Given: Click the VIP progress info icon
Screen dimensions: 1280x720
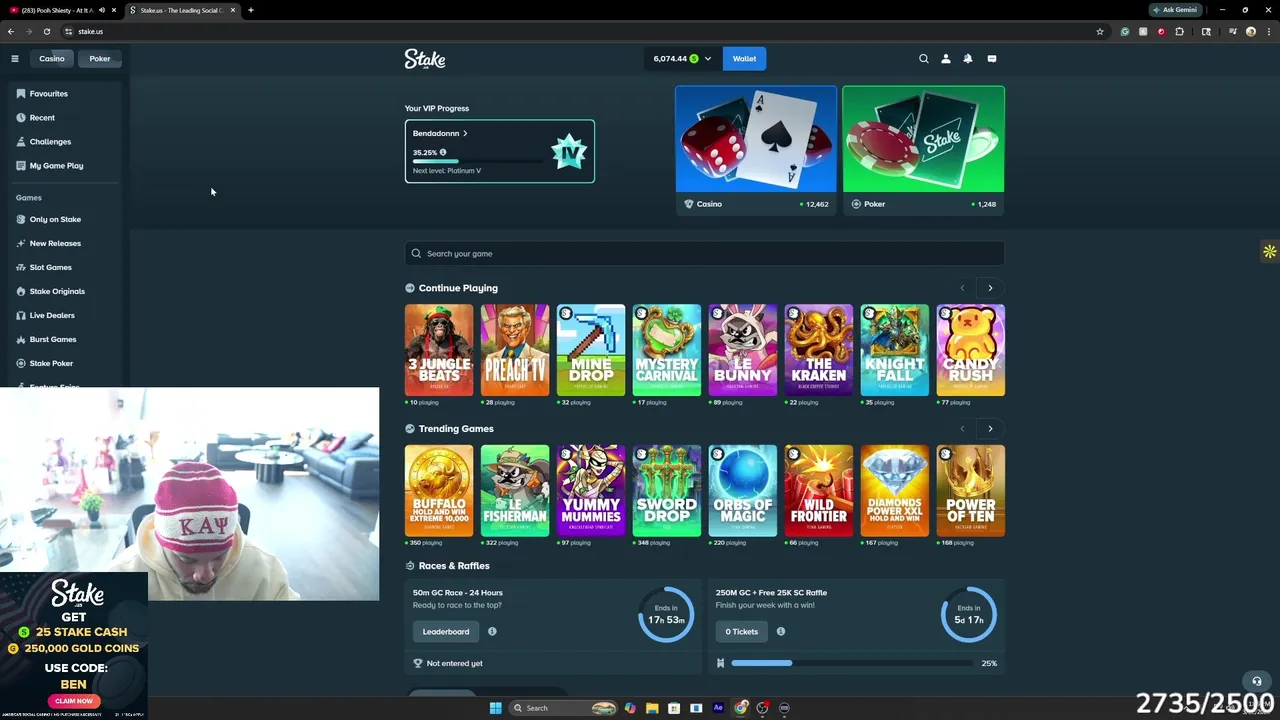Looking at the screenshot, I should (443, 153).
